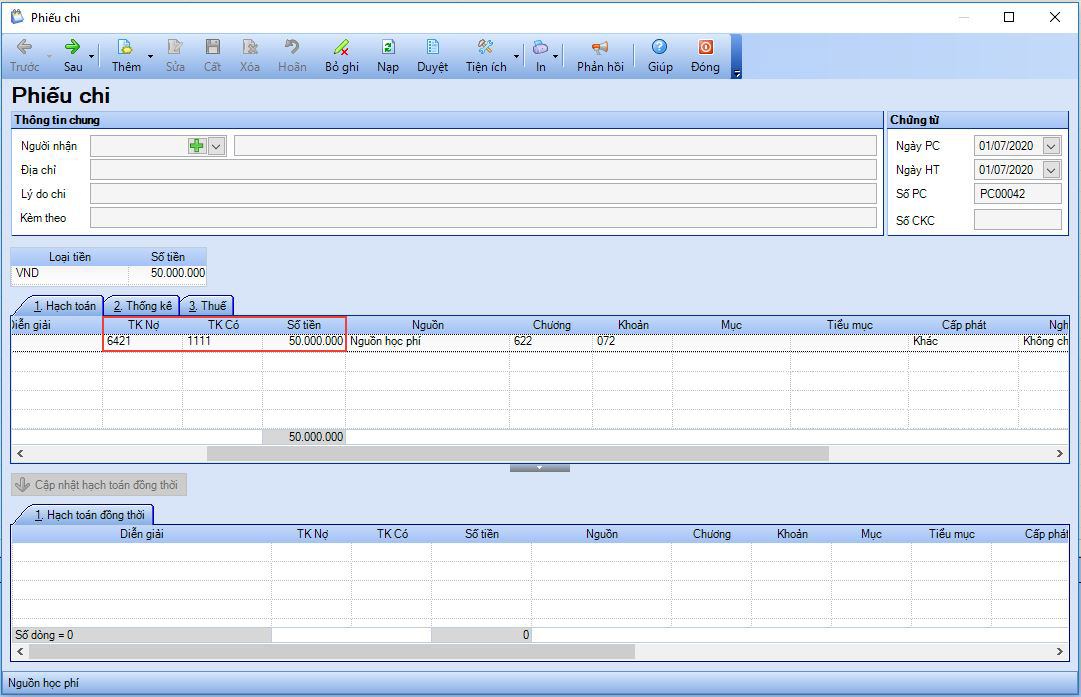The image size is (1081, 697).
Task: Open the Ngày HT date dropdown
Action: pos(1050,170)
